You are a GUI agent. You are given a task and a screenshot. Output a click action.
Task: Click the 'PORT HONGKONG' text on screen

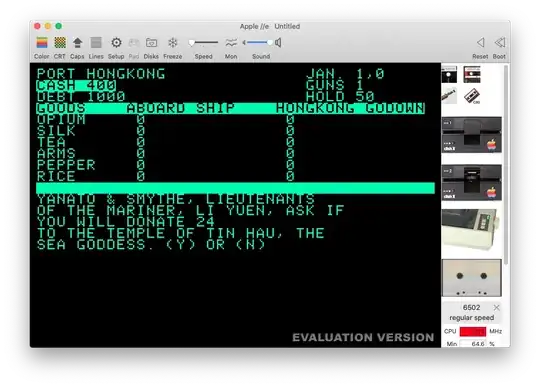[101, 74]
